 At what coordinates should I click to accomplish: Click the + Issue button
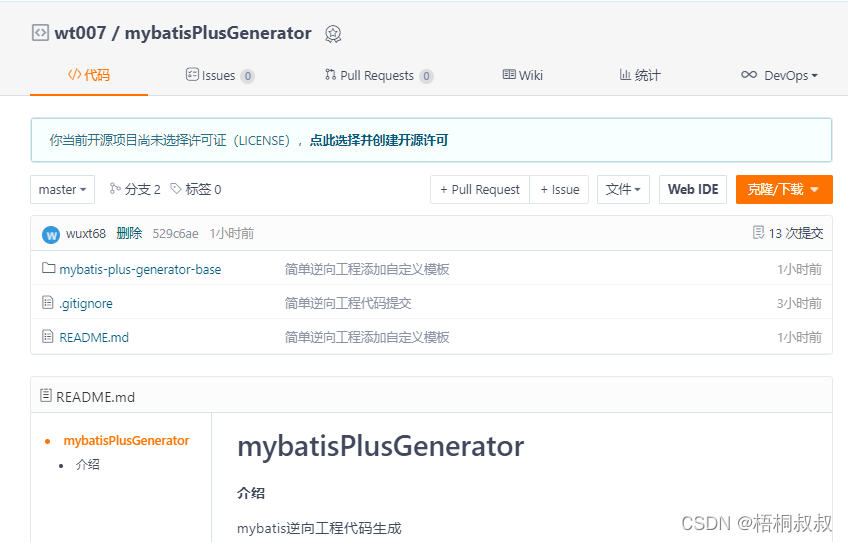559,189
